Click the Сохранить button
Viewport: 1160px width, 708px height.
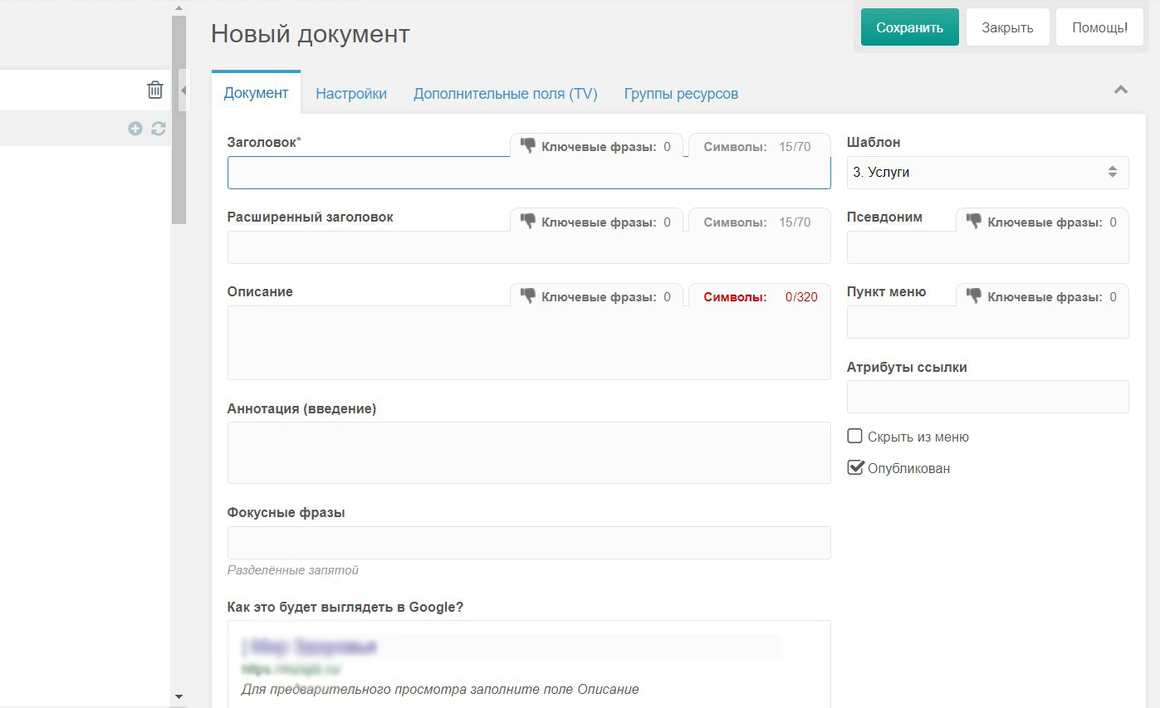click(x=910, y=27)
